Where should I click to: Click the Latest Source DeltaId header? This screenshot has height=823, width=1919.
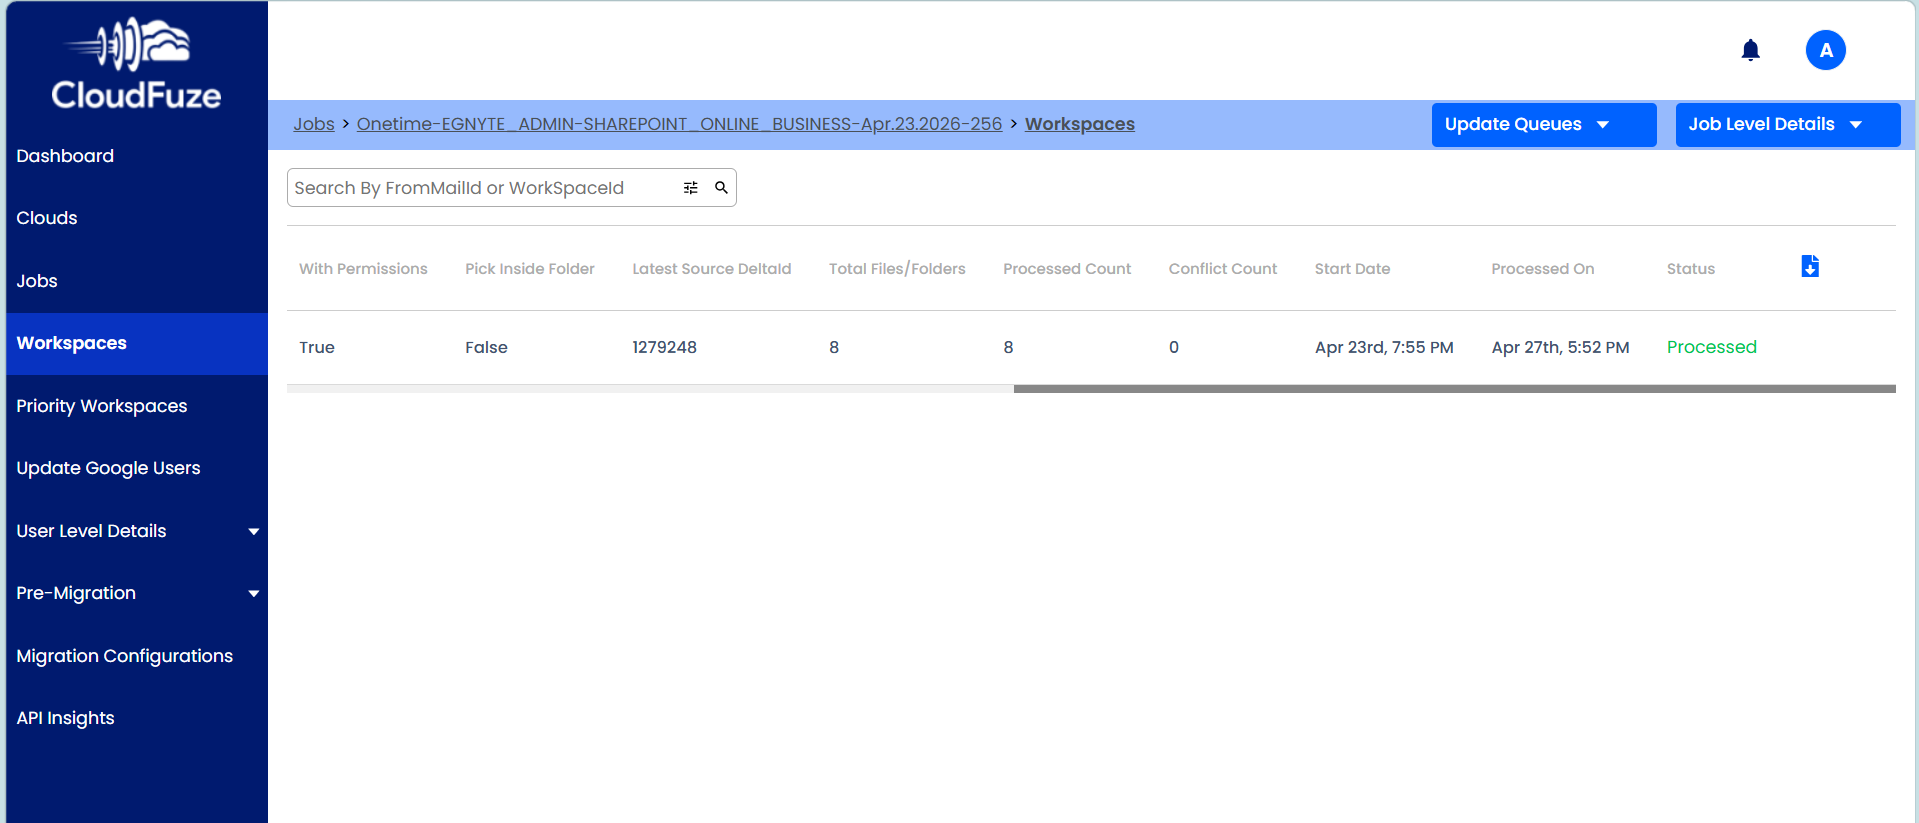point(712,269)
